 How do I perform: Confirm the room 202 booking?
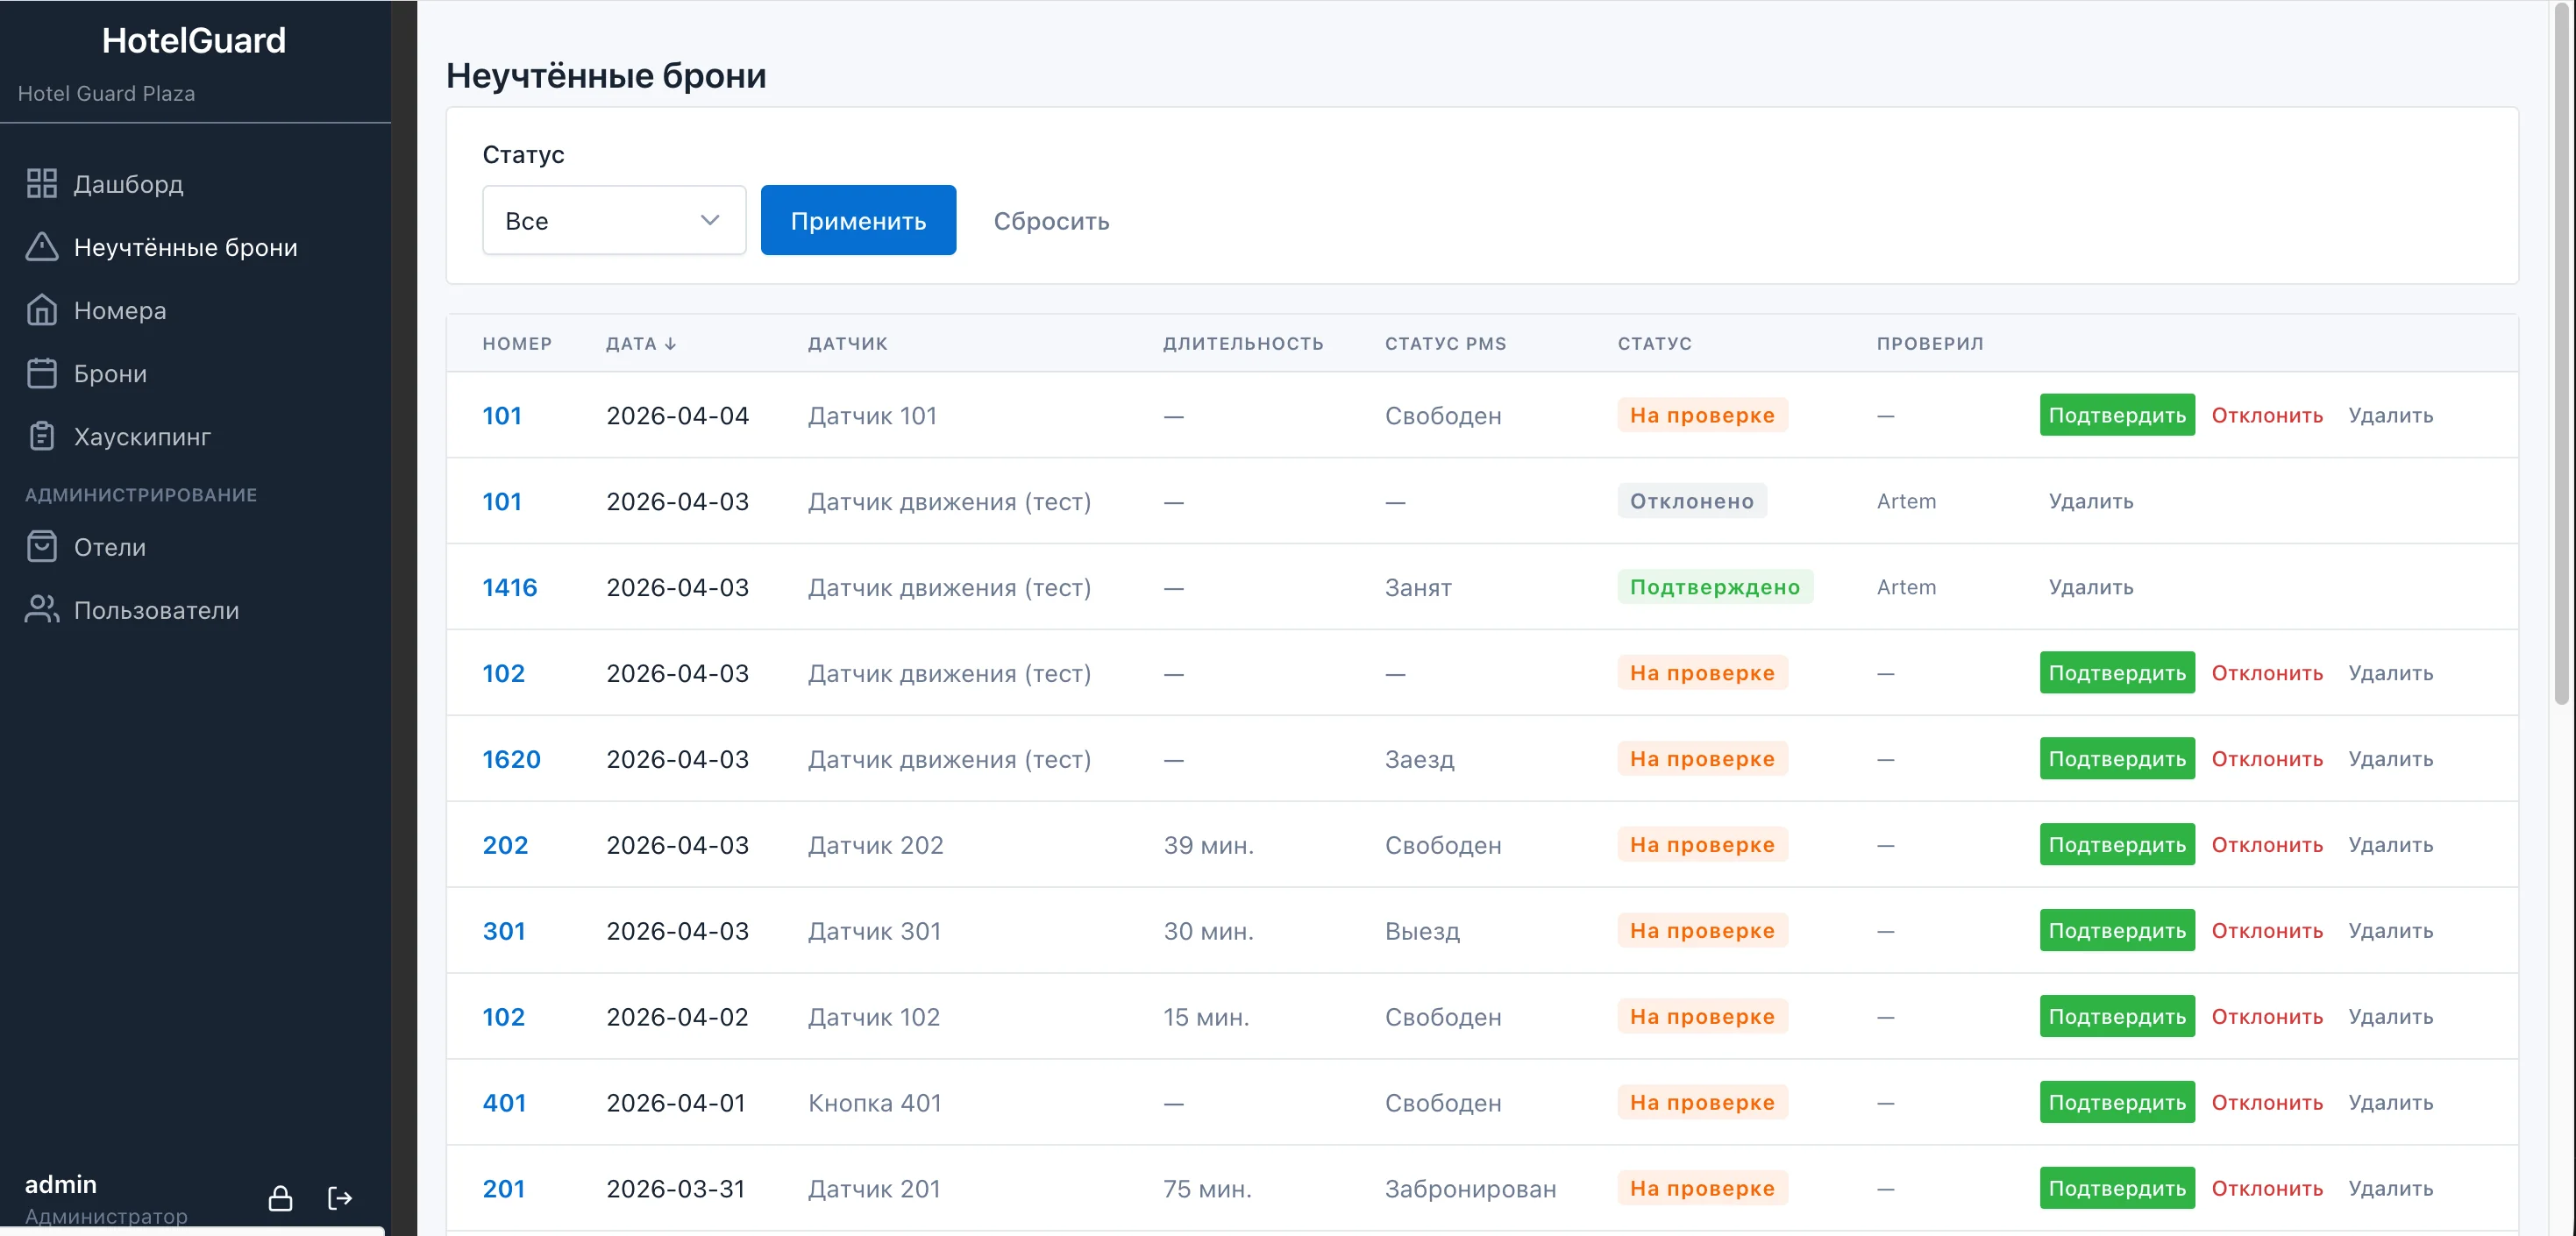coord(2116,845)
